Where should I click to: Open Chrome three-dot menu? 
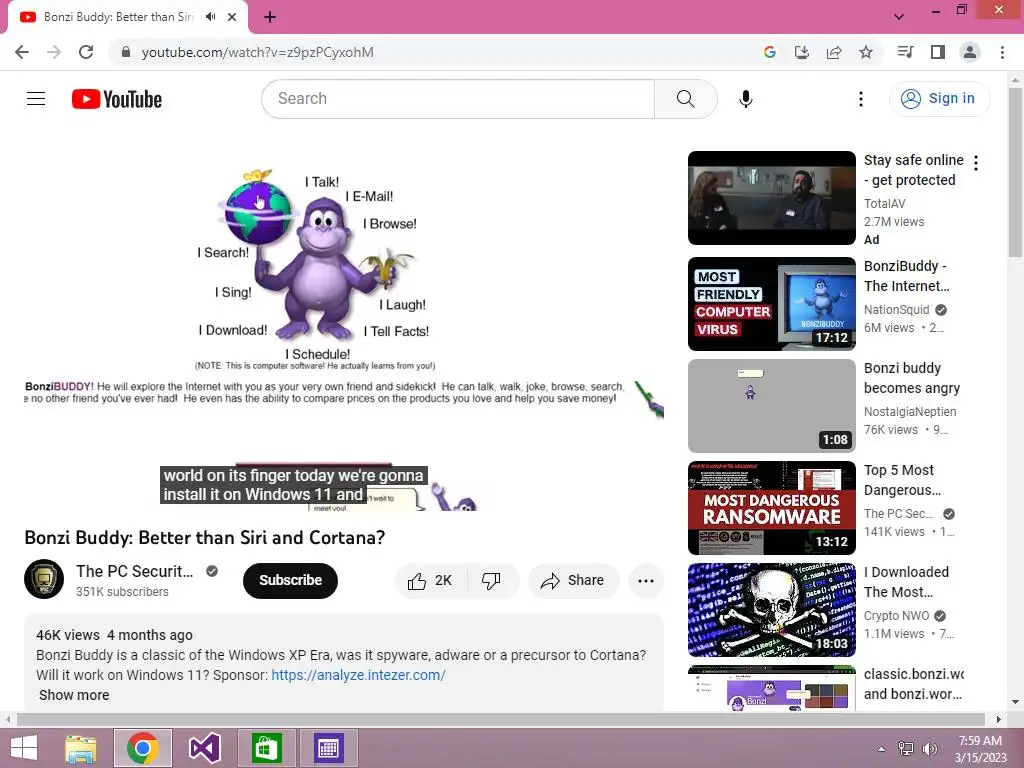pos(1002,52)
